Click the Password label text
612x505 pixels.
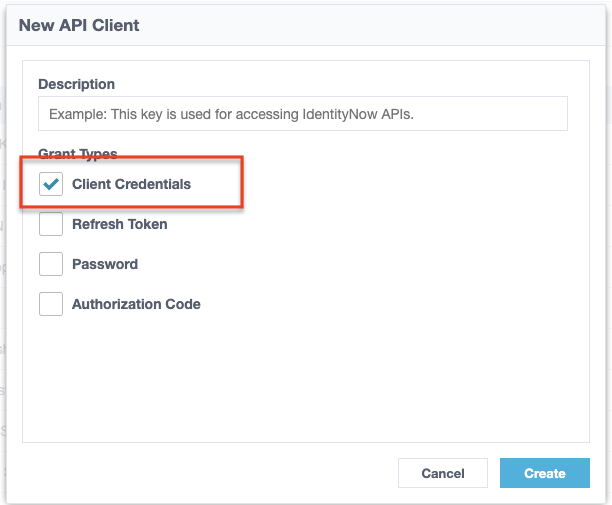(105, 264)
